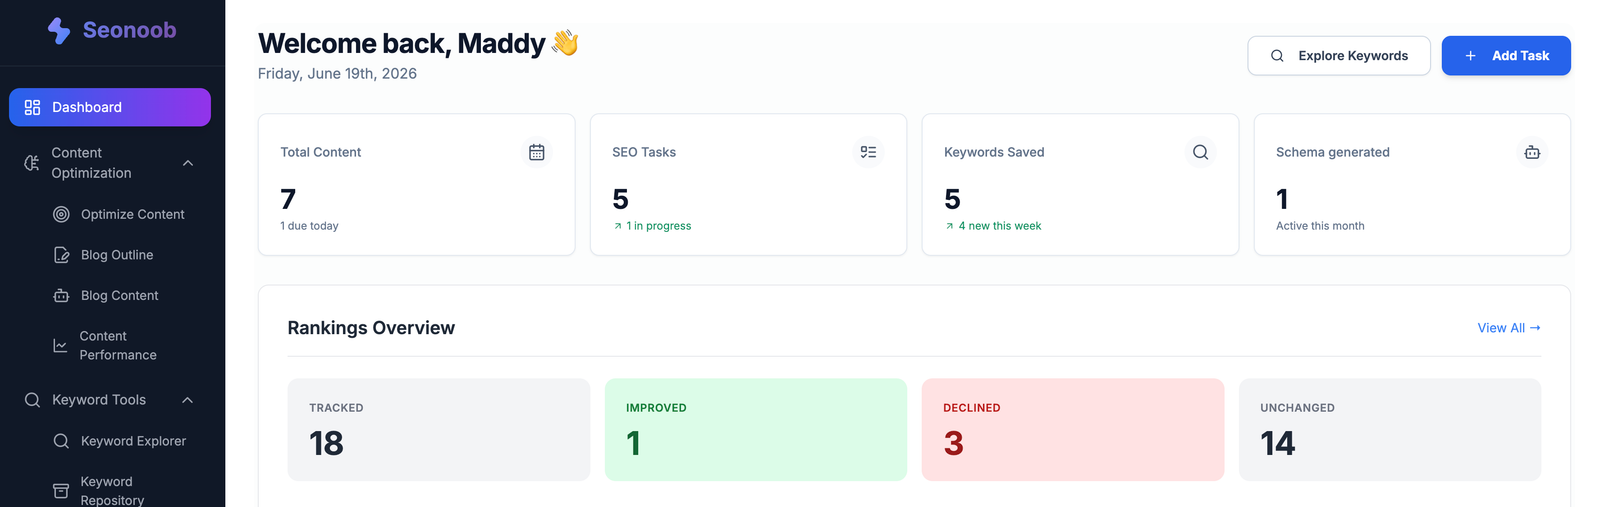Click the date 'Friday, June 19th, 2026'
This screenshot has width=1600, height=507.
point(337,74)
